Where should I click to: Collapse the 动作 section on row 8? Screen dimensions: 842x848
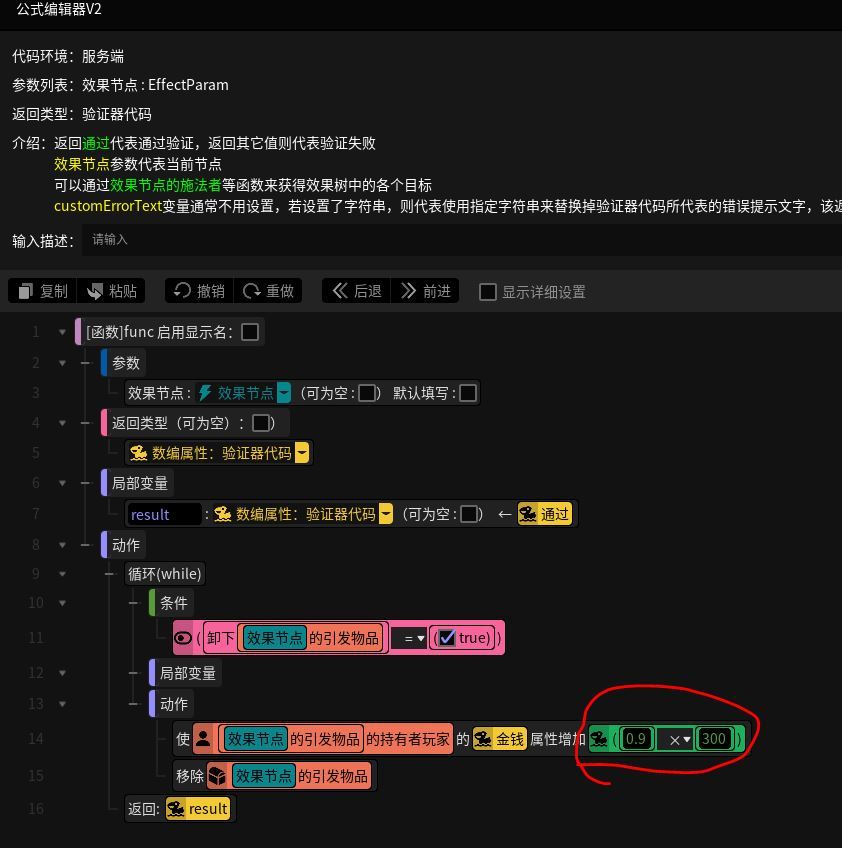pos(62,545)
